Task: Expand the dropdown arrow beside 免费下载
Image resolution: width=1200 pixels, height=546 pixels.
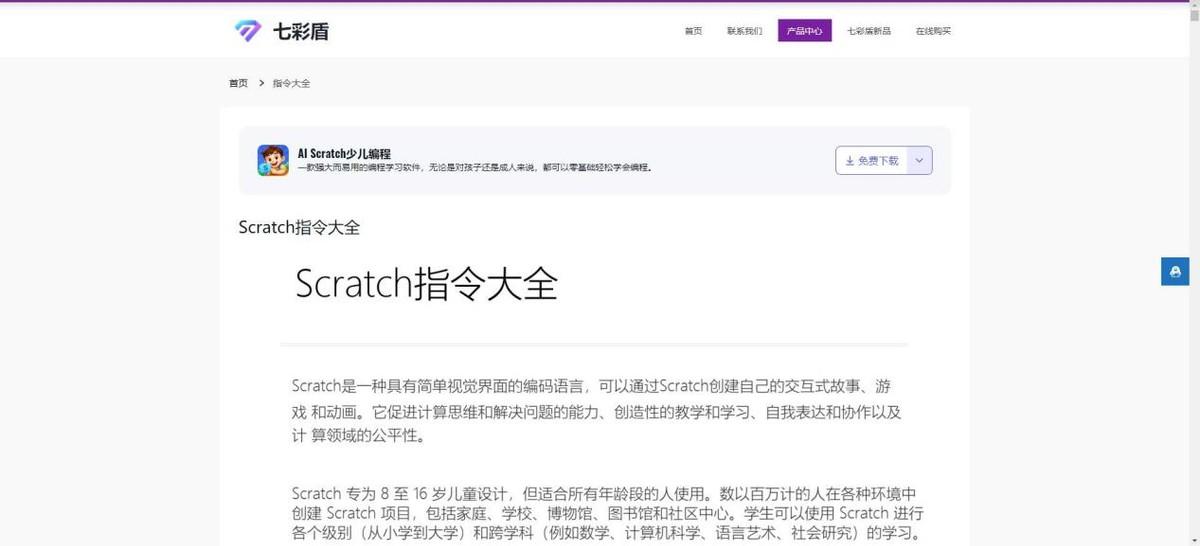Action: click(919, 160)
